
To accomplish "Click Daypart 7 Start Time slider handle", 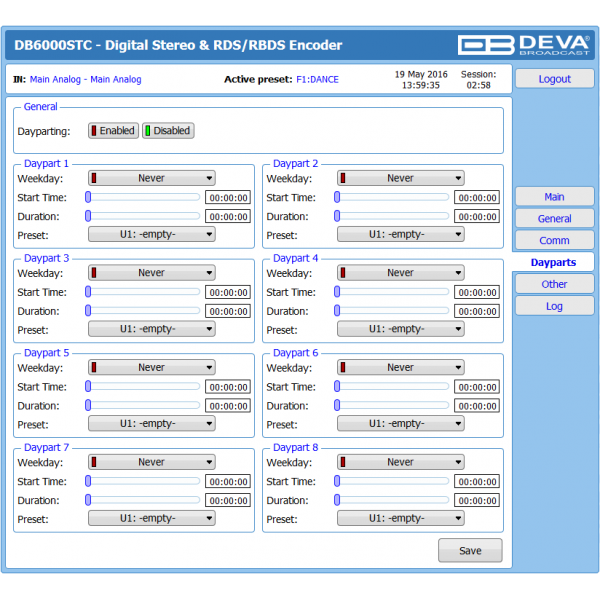I will (x=88, y=481).
